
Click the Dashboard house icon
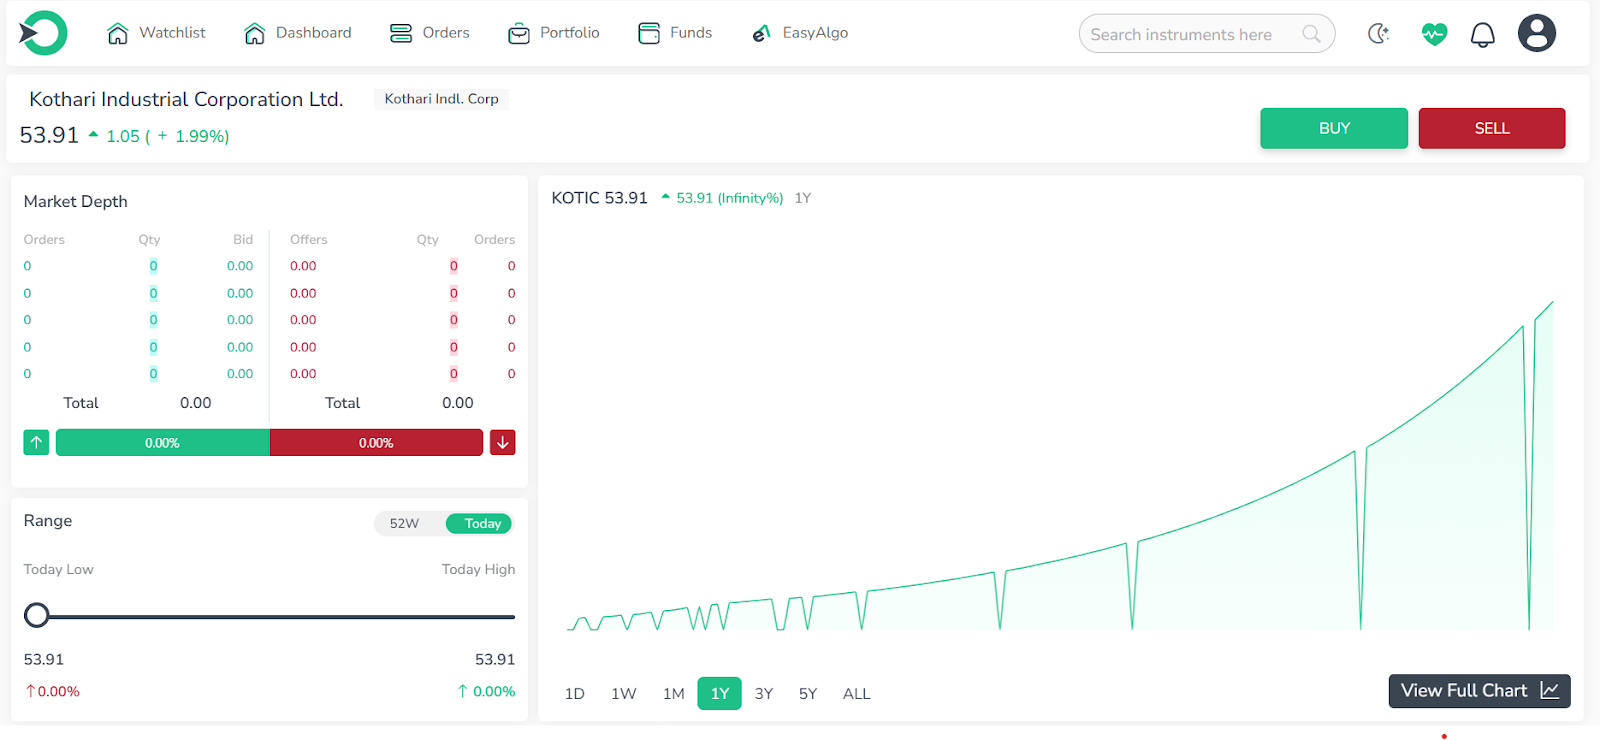pyautogui.click(x=255, y=33)
